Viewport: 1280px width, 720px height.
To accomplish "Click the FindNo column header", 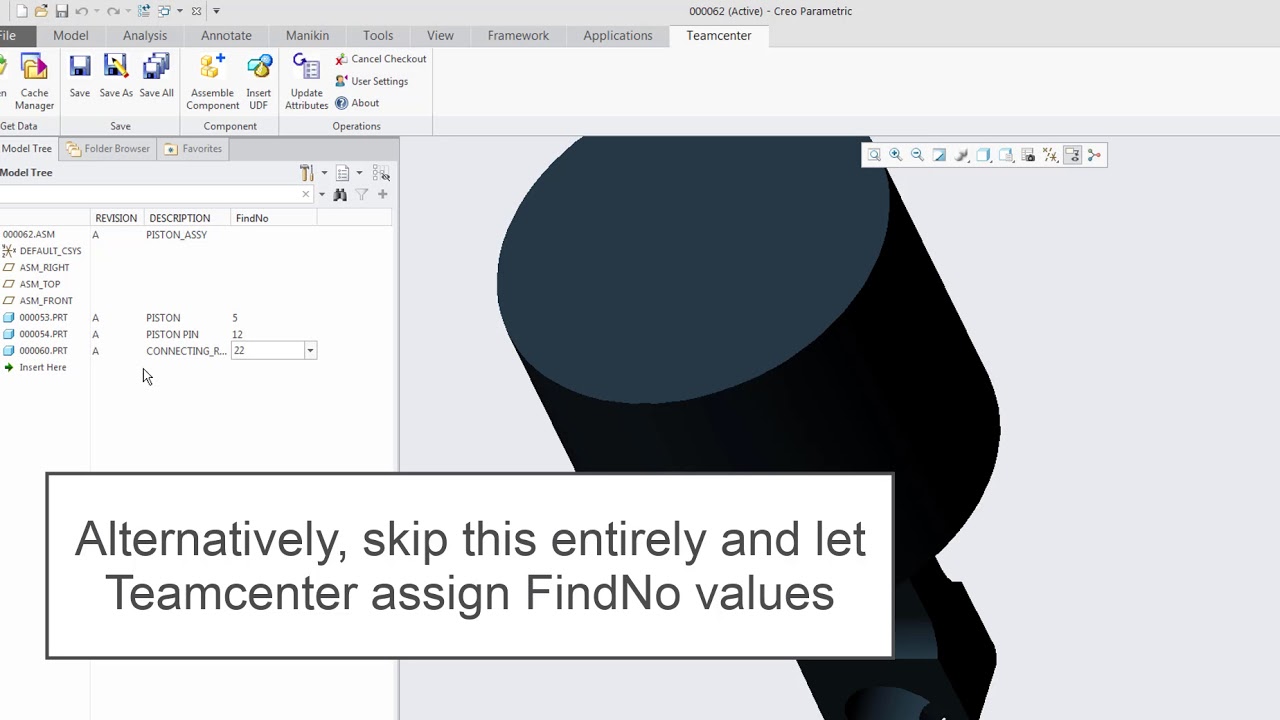I will (273, 218).
